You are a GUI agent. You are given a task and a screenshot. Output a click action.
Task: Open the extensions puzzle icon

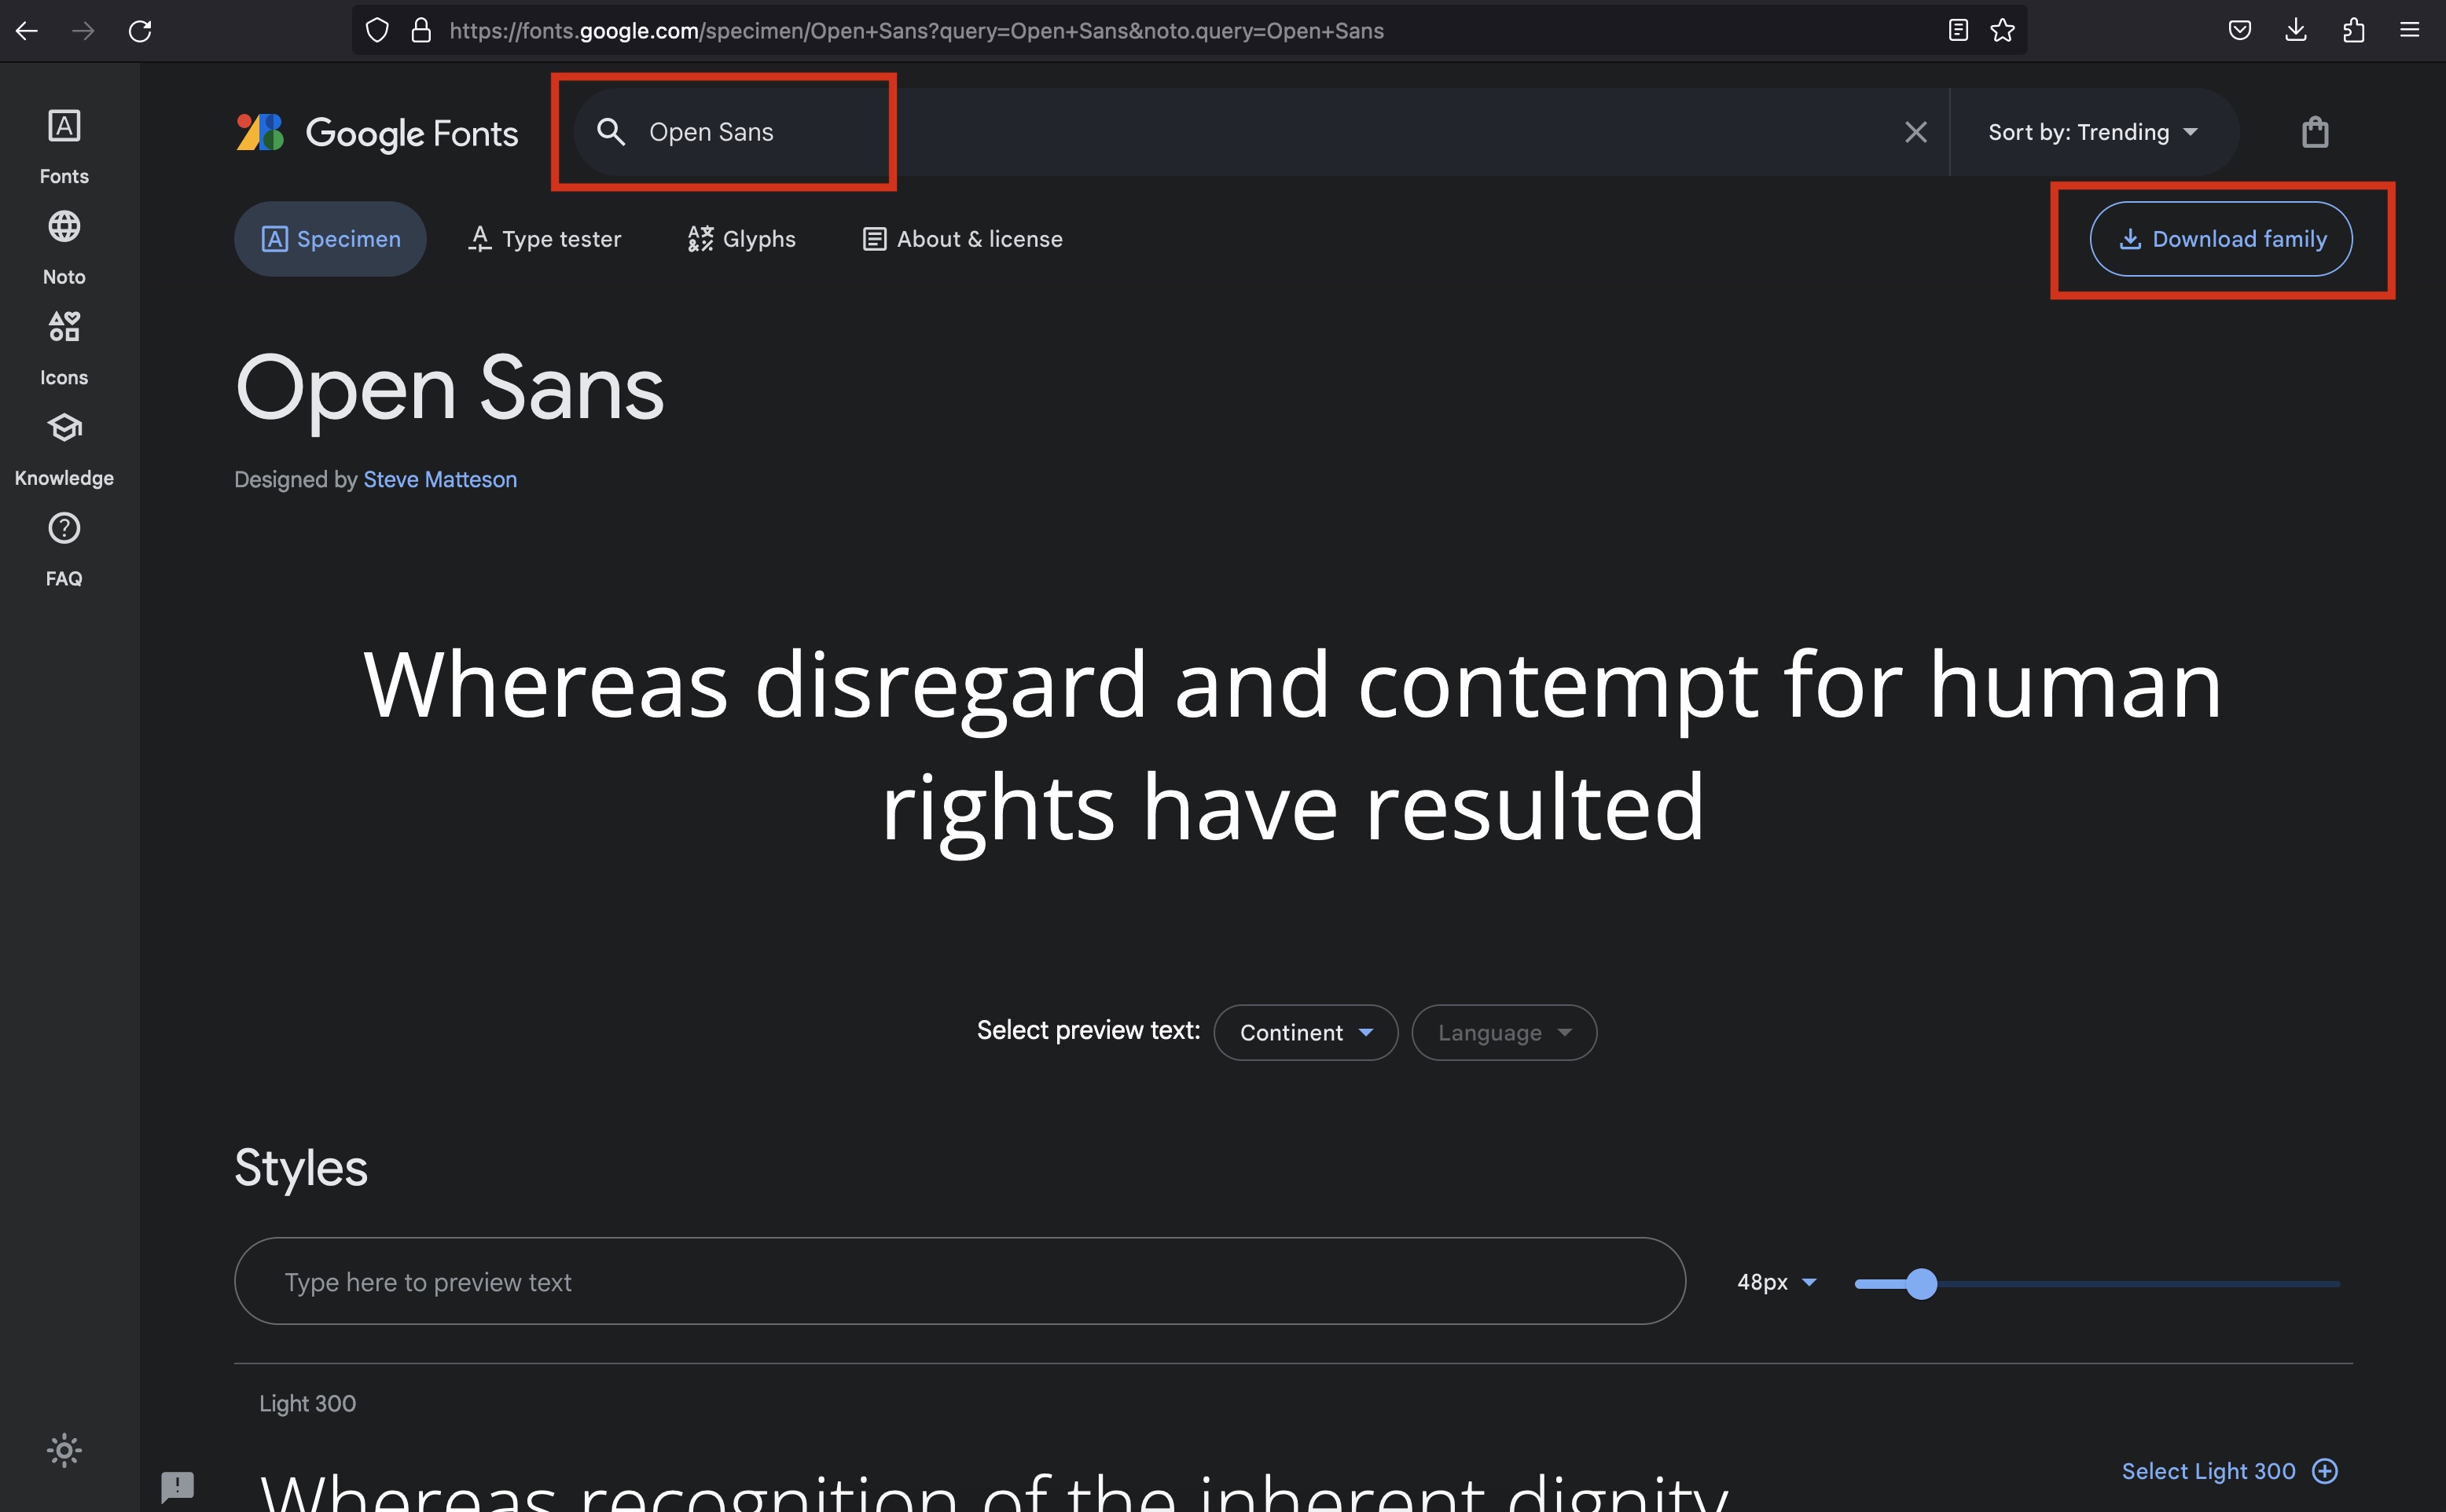click(2353, 31)
